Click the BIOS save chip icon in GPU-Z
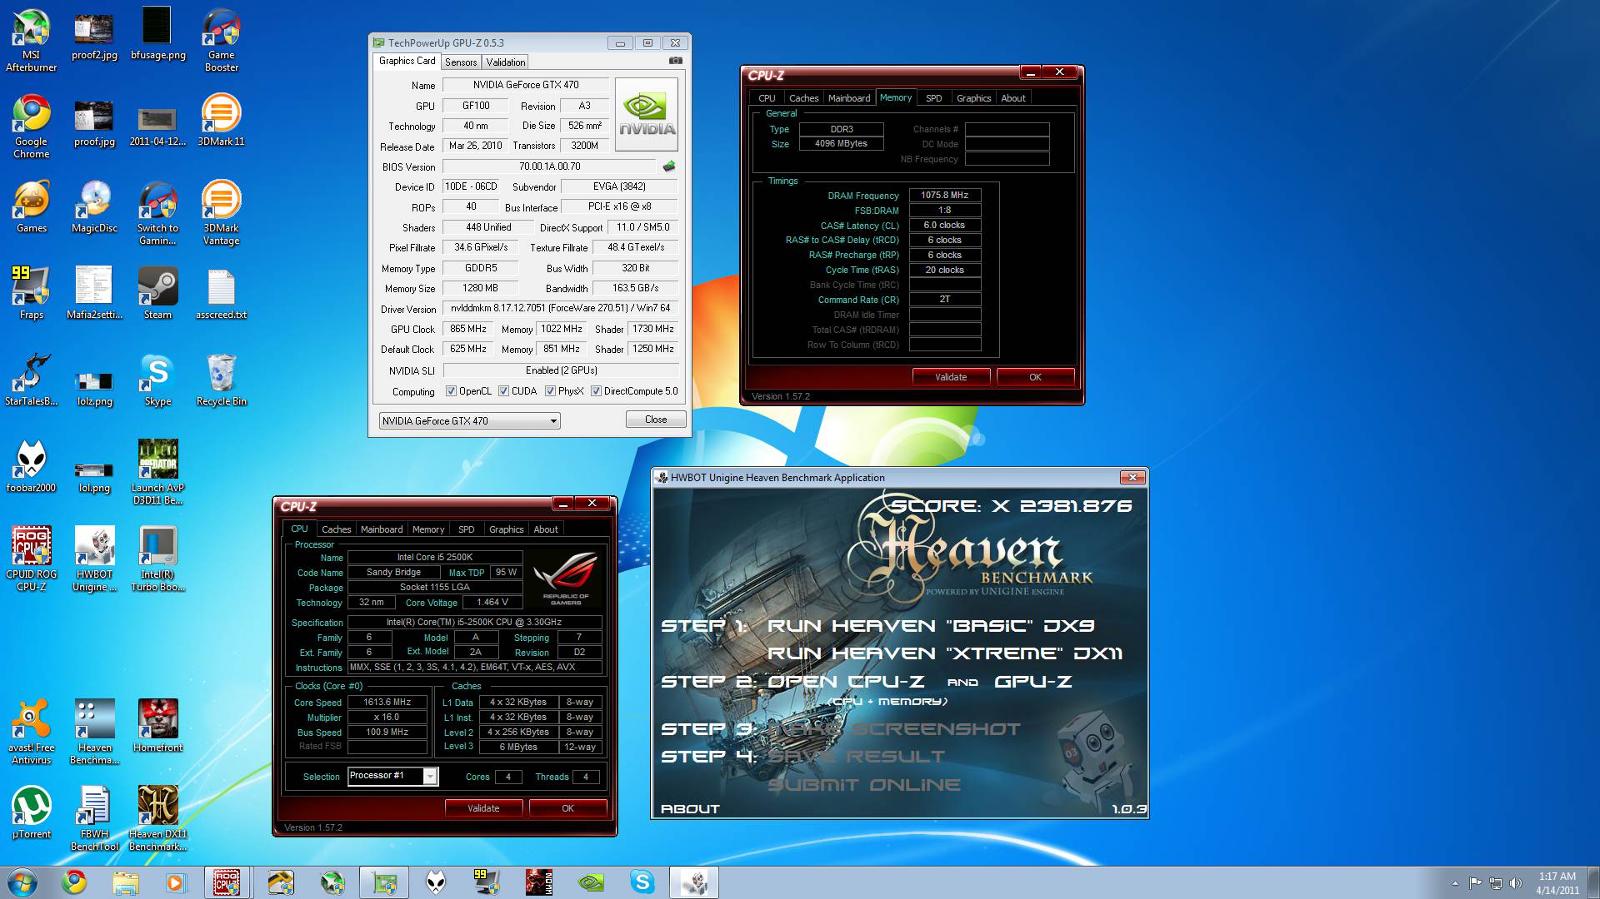Screen dimensions: 1600x899 point(669,166)
